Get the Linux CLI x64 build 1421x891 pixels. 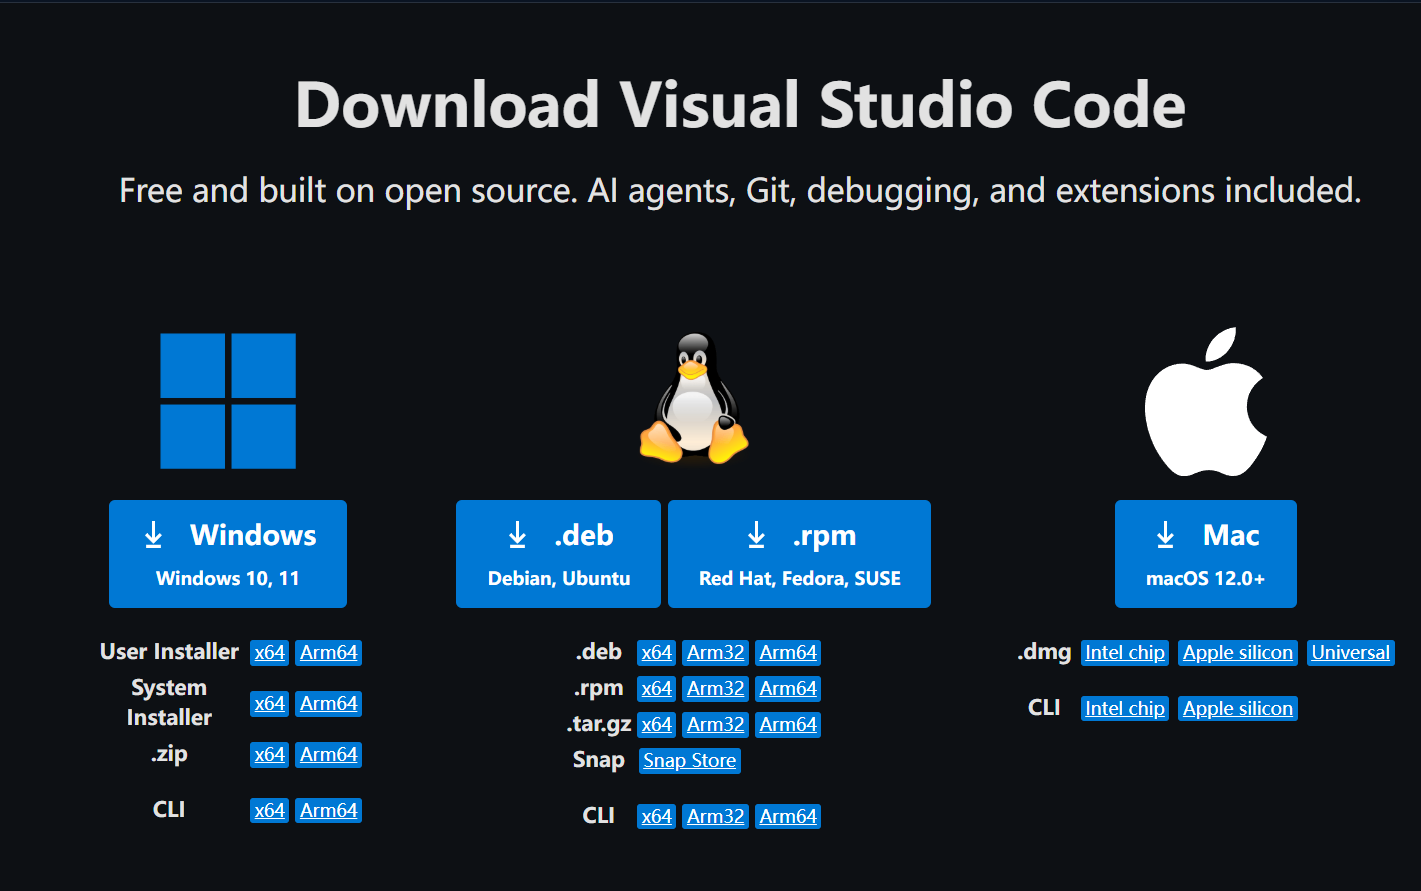(x=657, y=817)
